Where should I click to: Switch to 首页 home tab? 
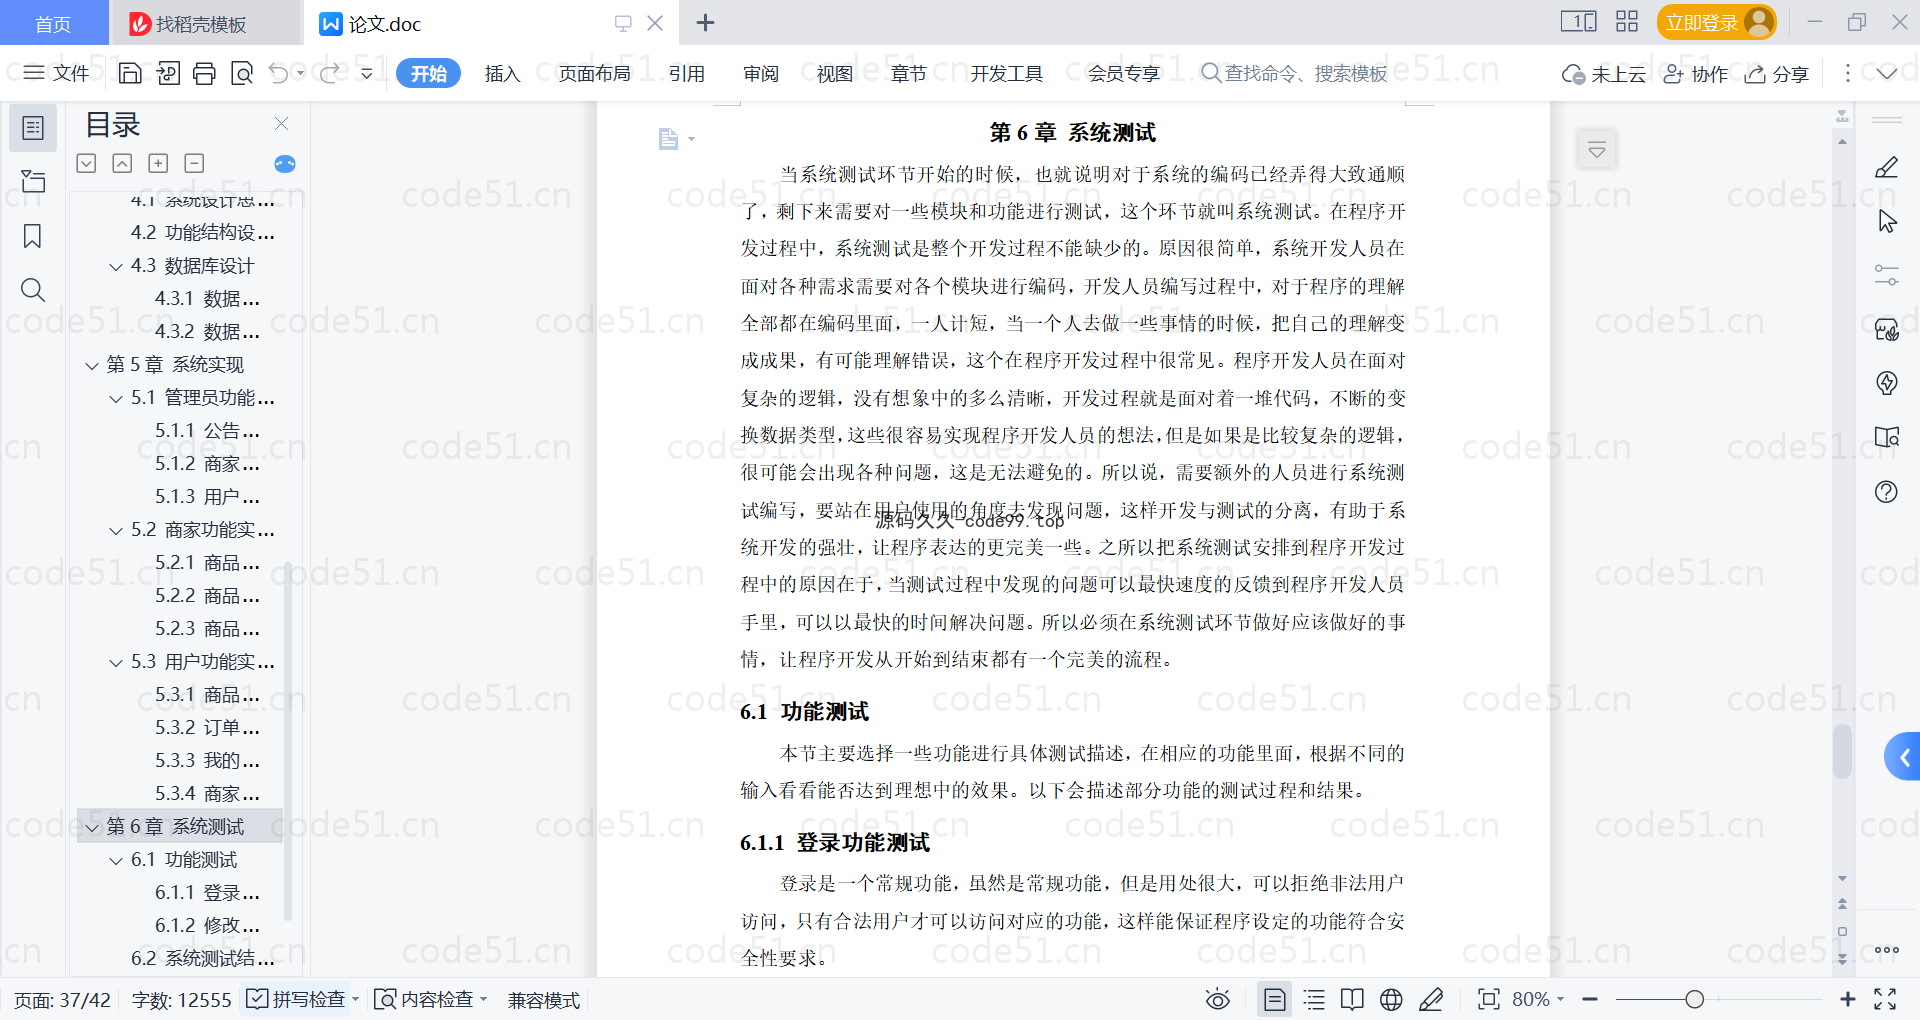pos(53,23)
